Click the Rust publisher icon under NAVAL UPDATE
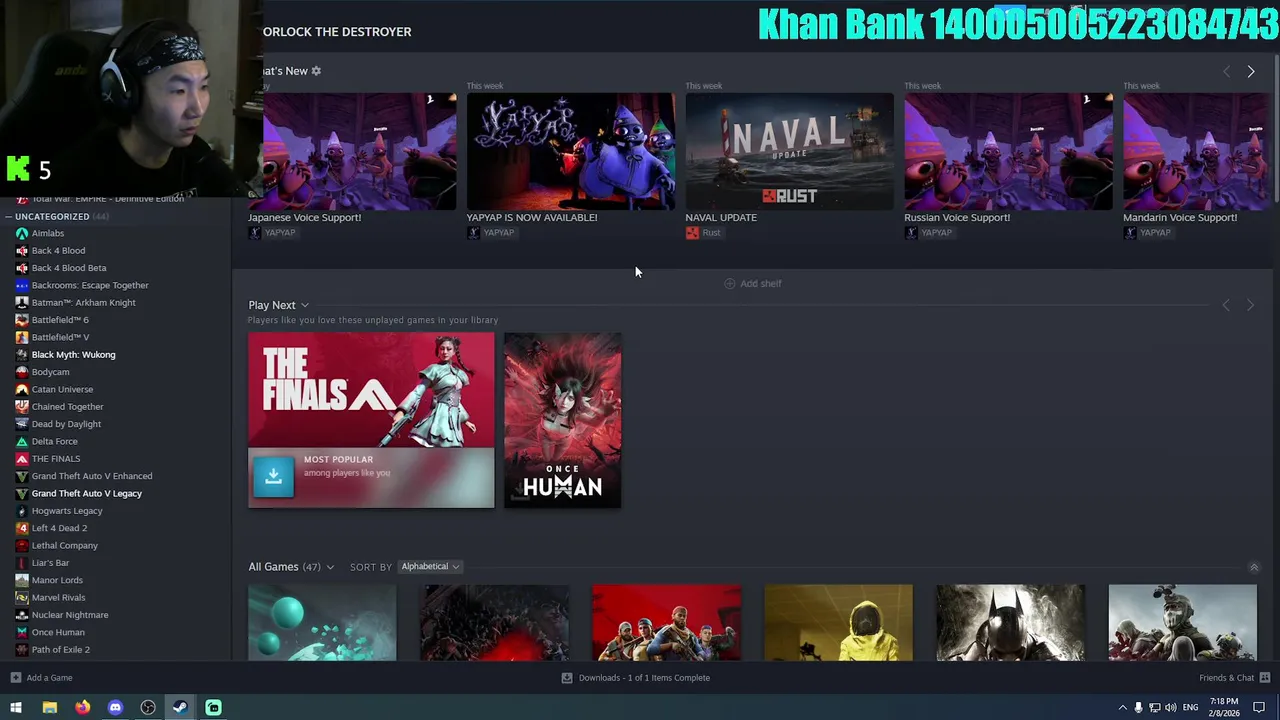This screenshot has height=720, width=1280. 692,233
